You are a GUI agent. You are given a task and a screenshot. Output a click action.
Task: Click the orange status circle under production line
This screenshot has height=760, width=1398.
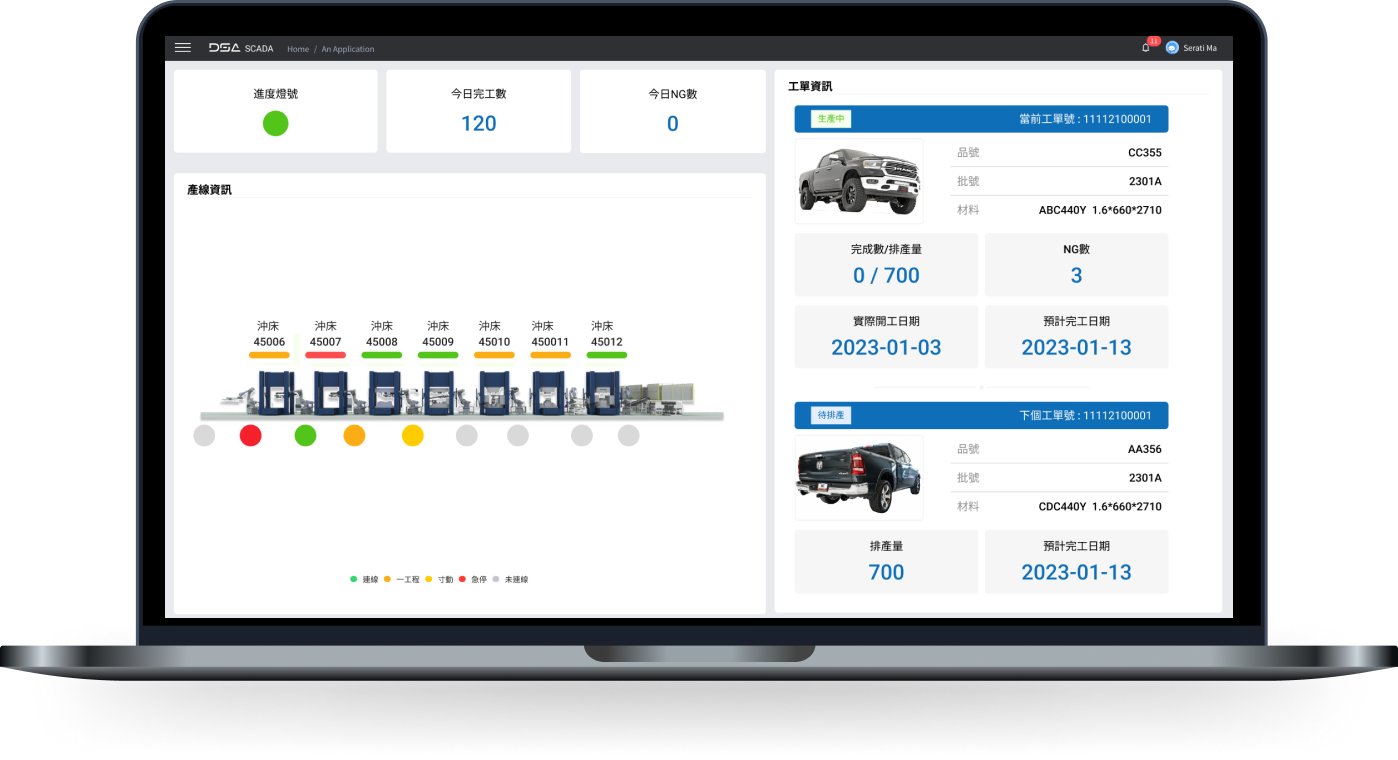tap(354, 435)
